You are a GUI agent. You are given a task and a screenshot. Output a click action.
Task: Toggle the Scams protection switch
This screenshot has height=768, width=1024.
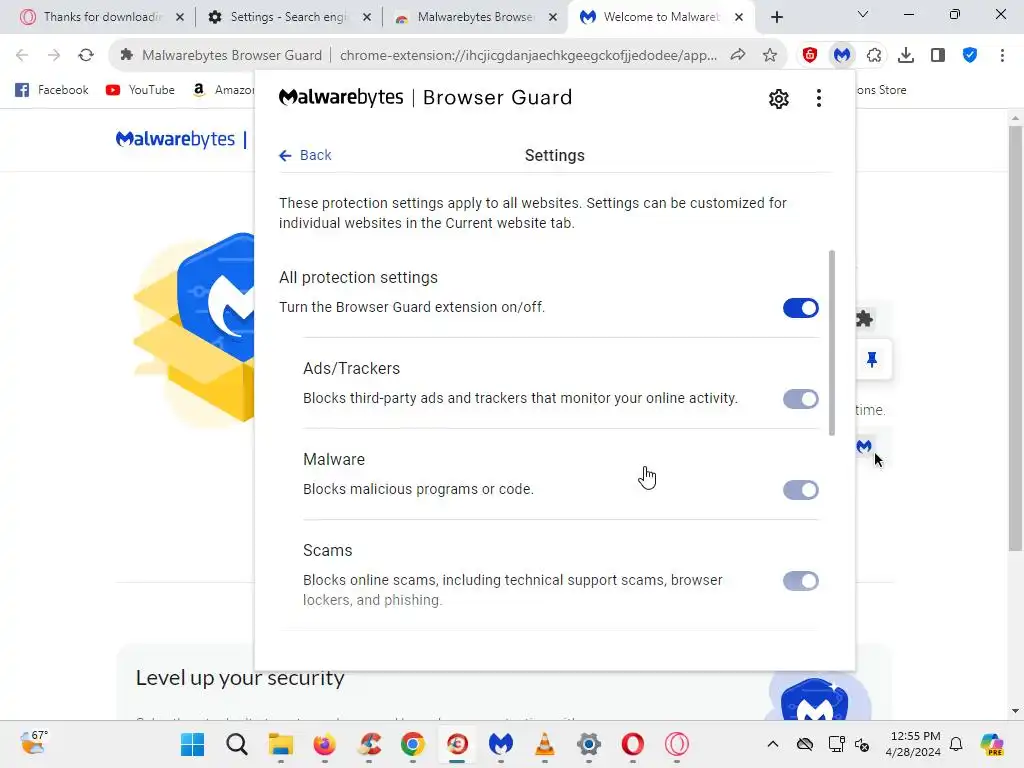(801, 581)
